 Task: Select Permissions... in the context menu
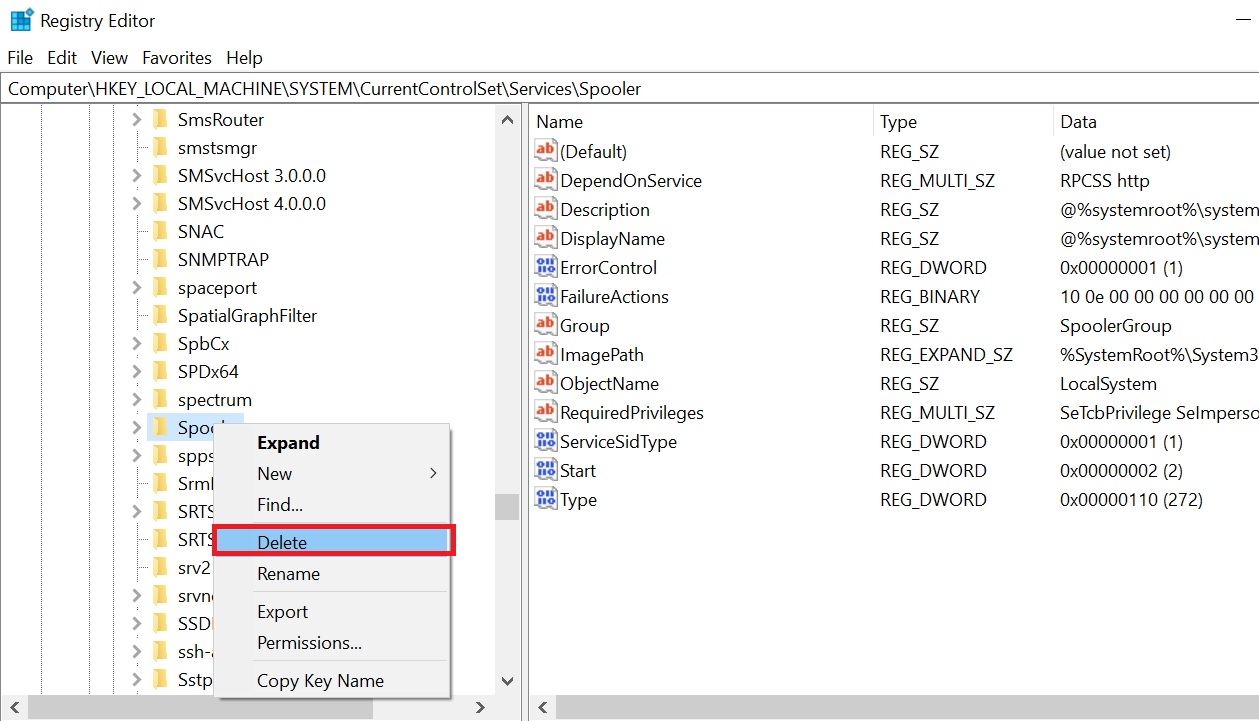[x=309, y=643]
